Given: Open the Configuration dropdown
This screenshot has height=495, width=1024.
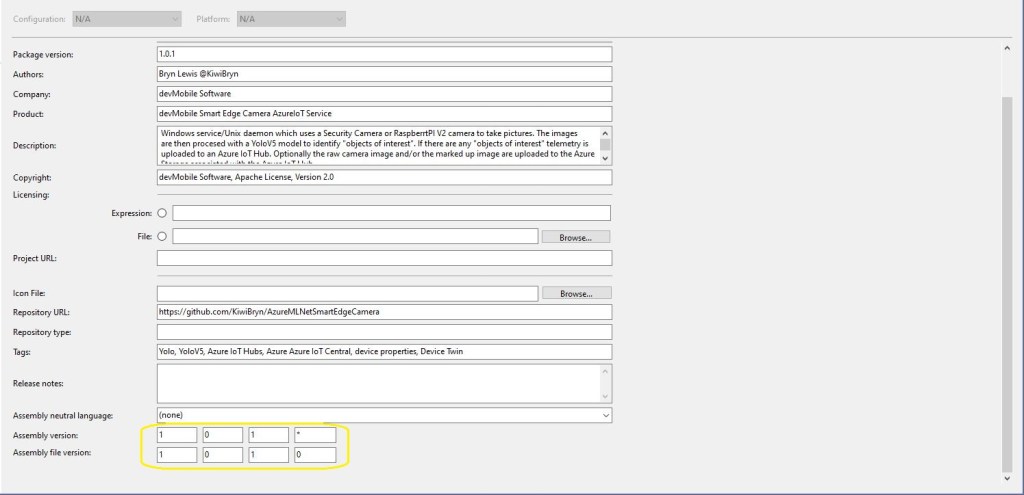Looking at the screenshot, I should (x=126, y=19).
